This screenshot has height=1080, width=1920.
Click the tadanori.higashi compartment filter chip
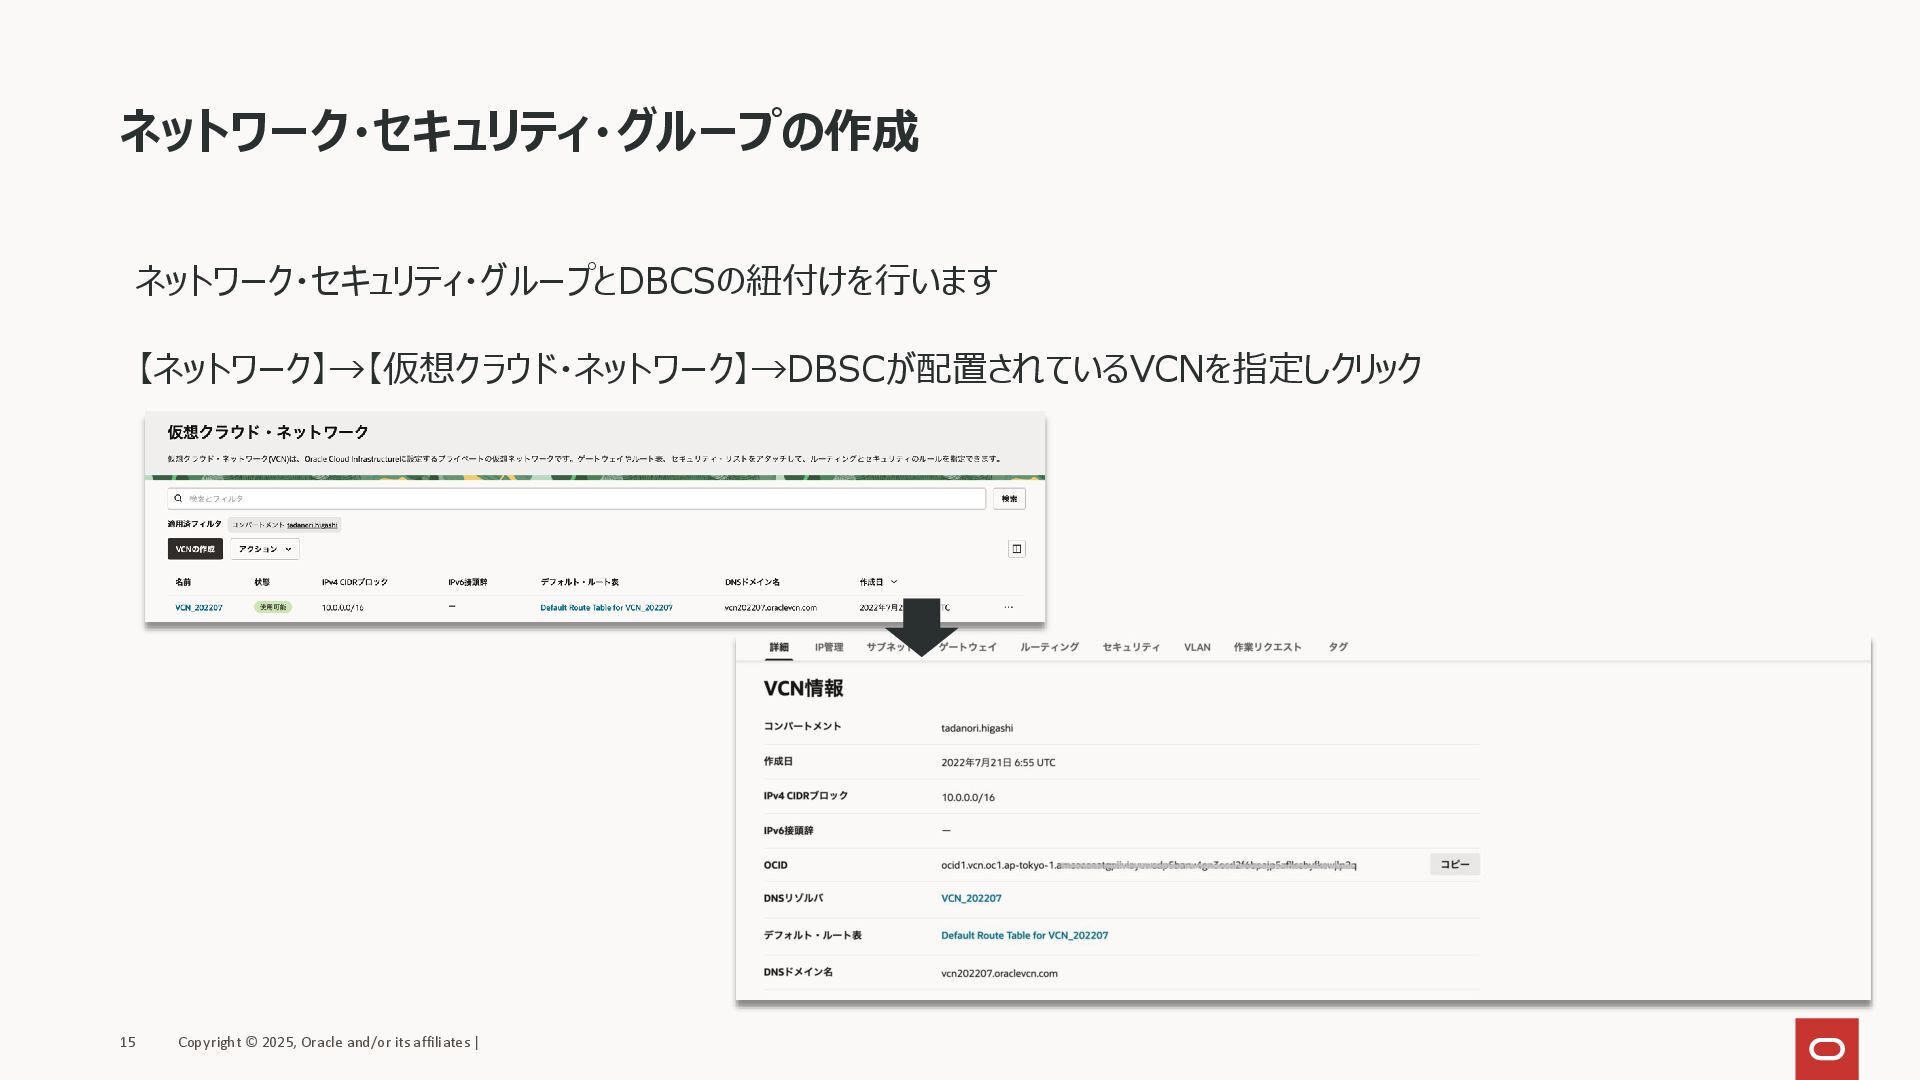284,524
